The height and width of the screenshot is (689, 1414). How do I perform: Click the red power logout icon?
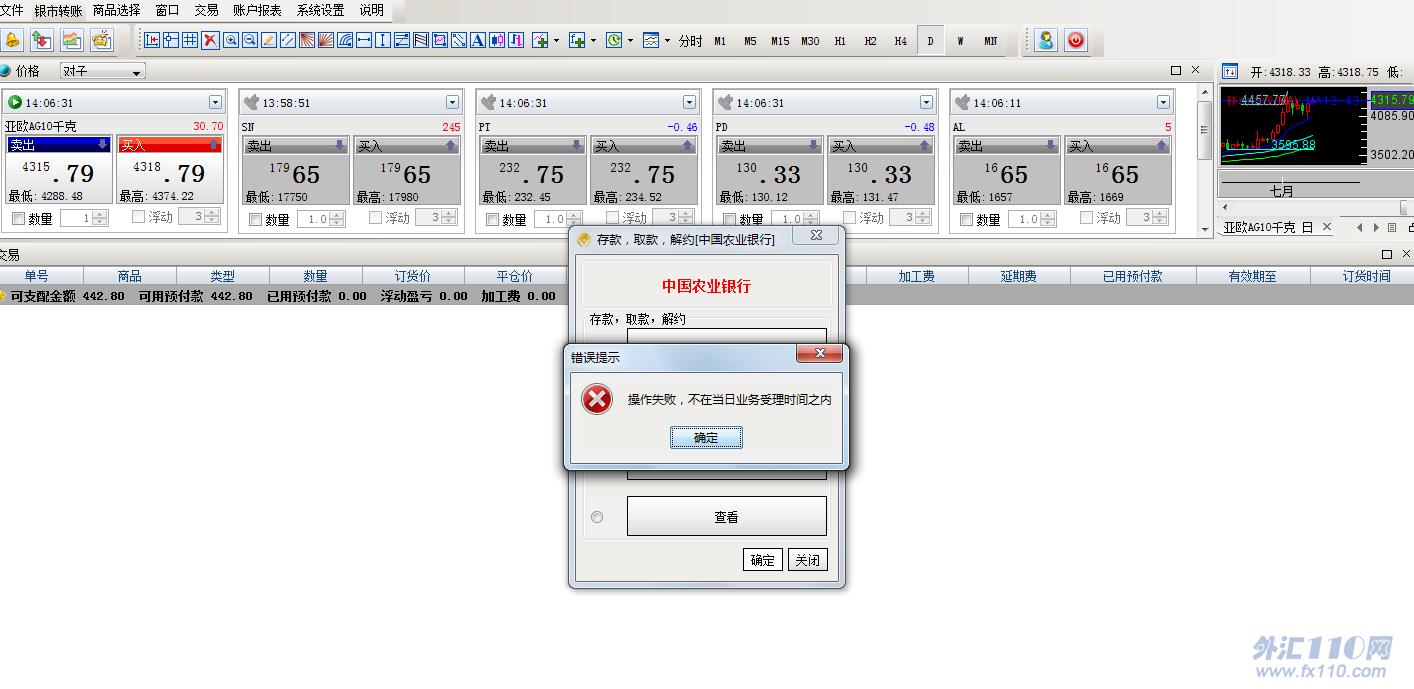(x=1076, y=40)
